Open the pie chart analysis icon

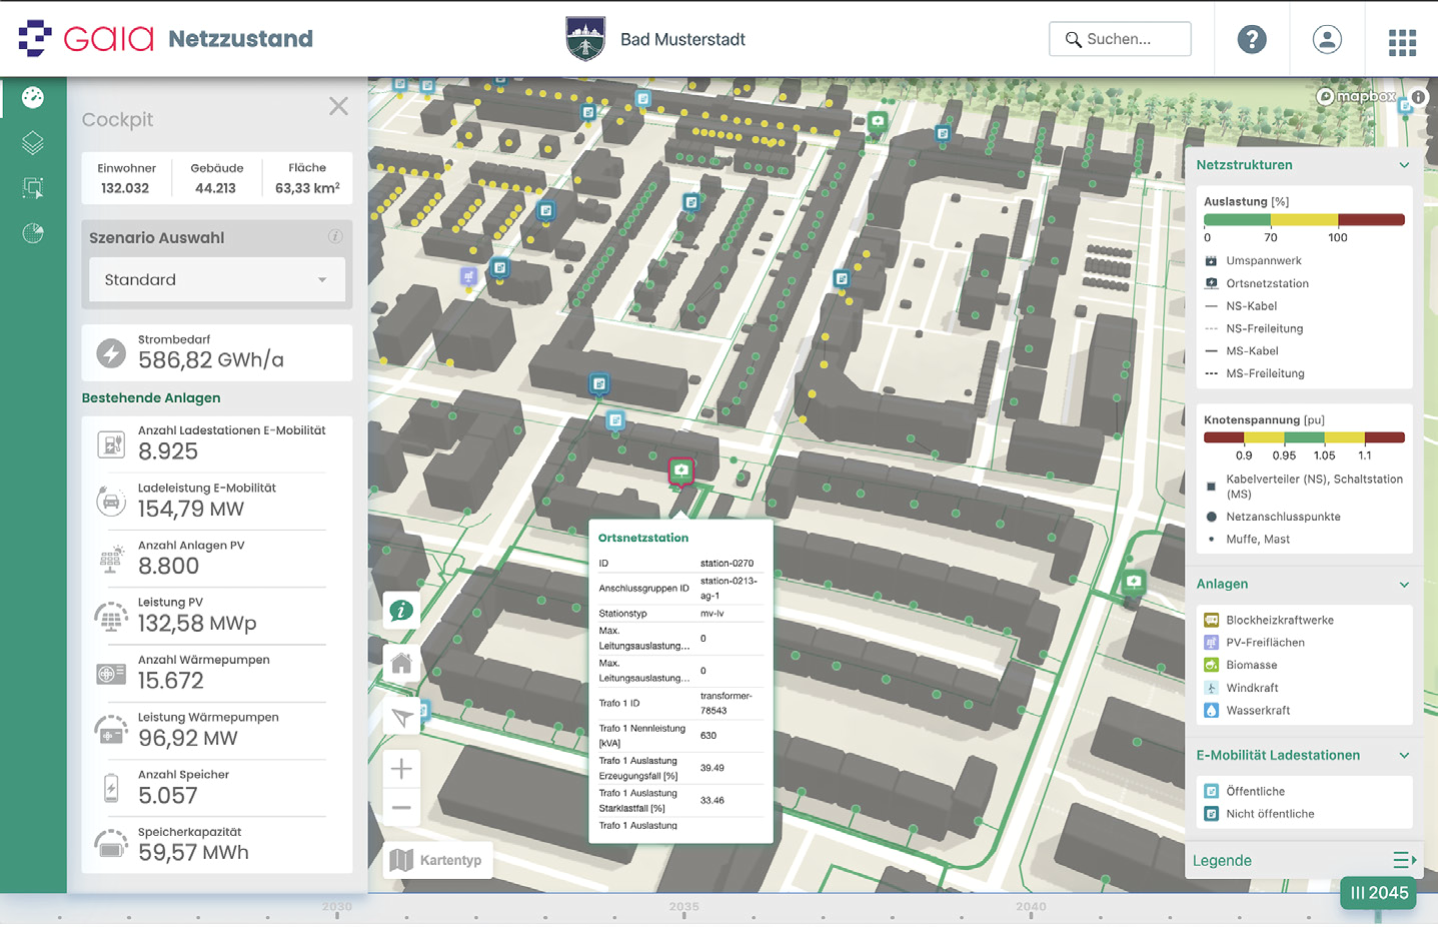coord(33,233)
